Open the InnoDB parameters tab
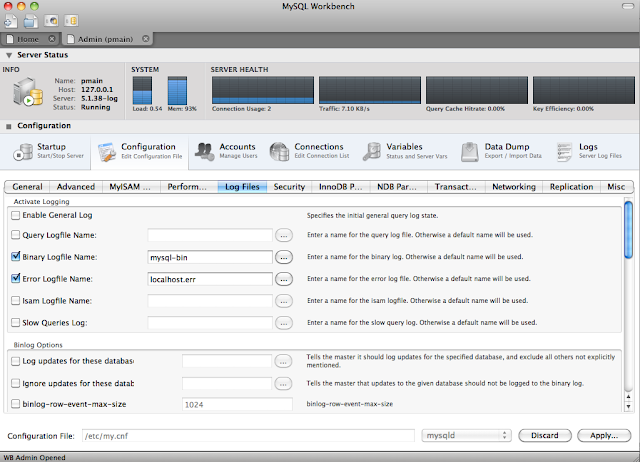Image resolution: width=640 pixels, height=462 pixels. tap(341, 187)
